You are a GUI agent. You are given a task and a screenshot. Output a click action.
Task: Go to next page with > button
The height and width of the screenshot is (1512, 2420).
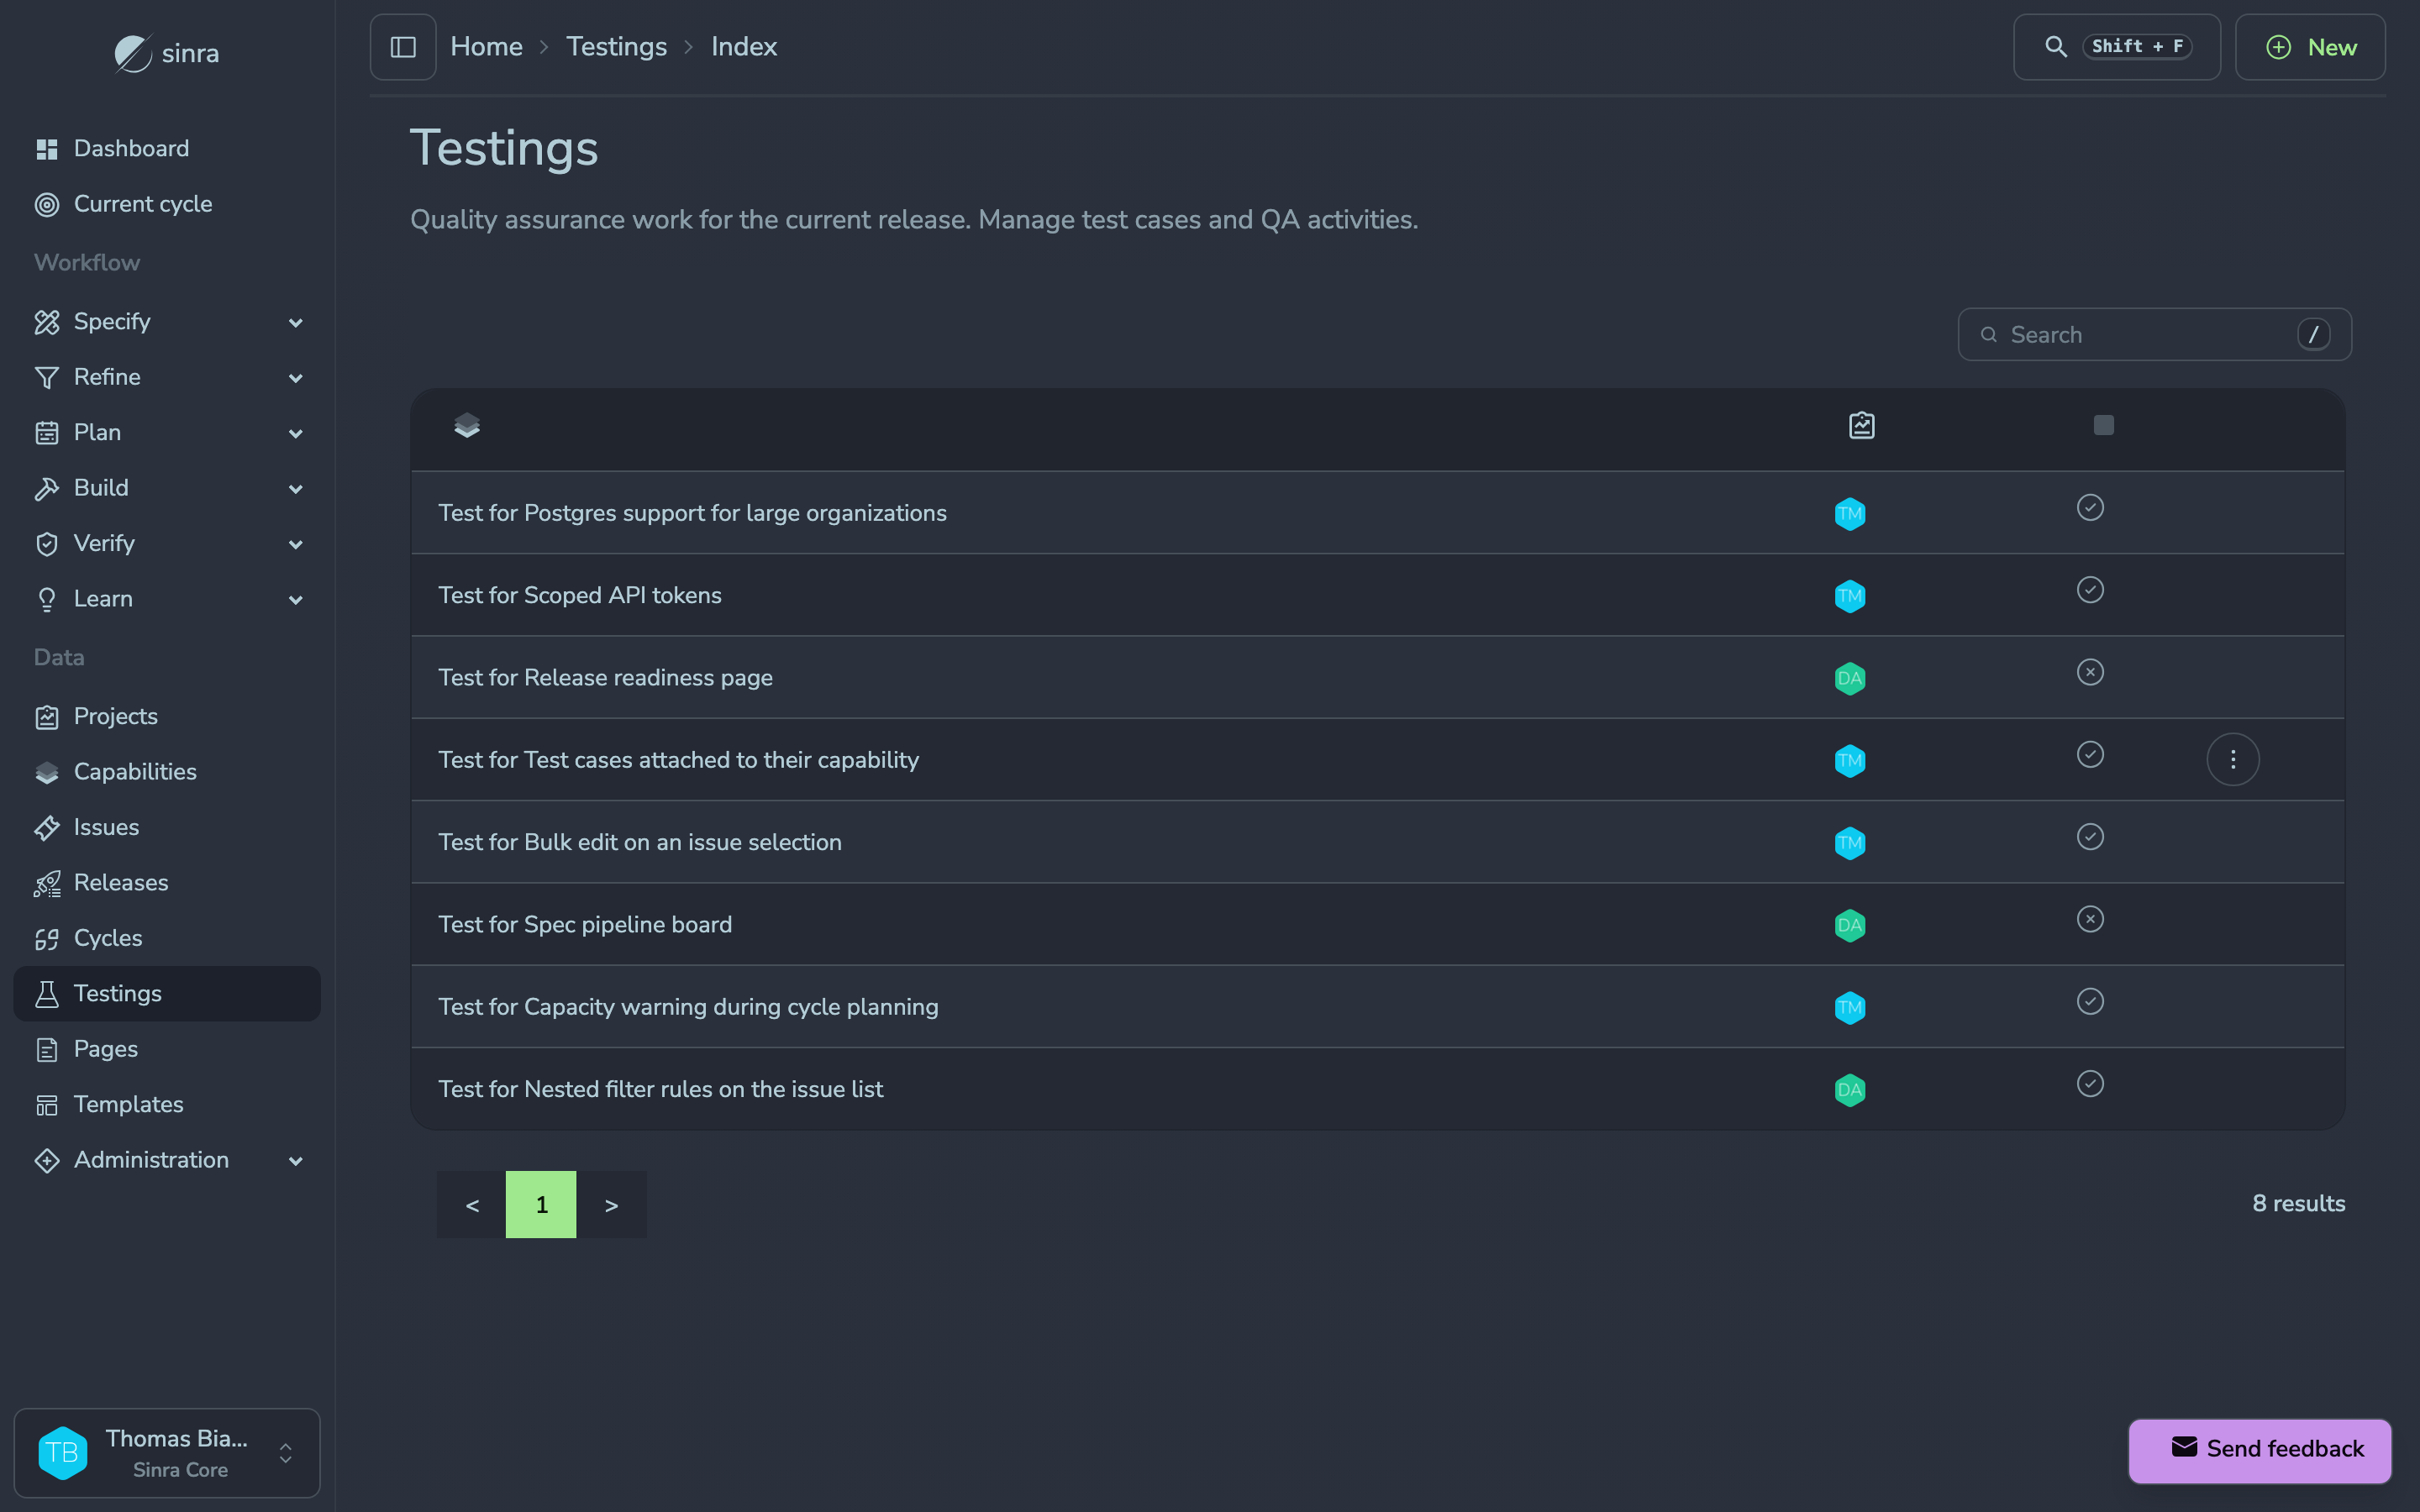point(611,1205)
